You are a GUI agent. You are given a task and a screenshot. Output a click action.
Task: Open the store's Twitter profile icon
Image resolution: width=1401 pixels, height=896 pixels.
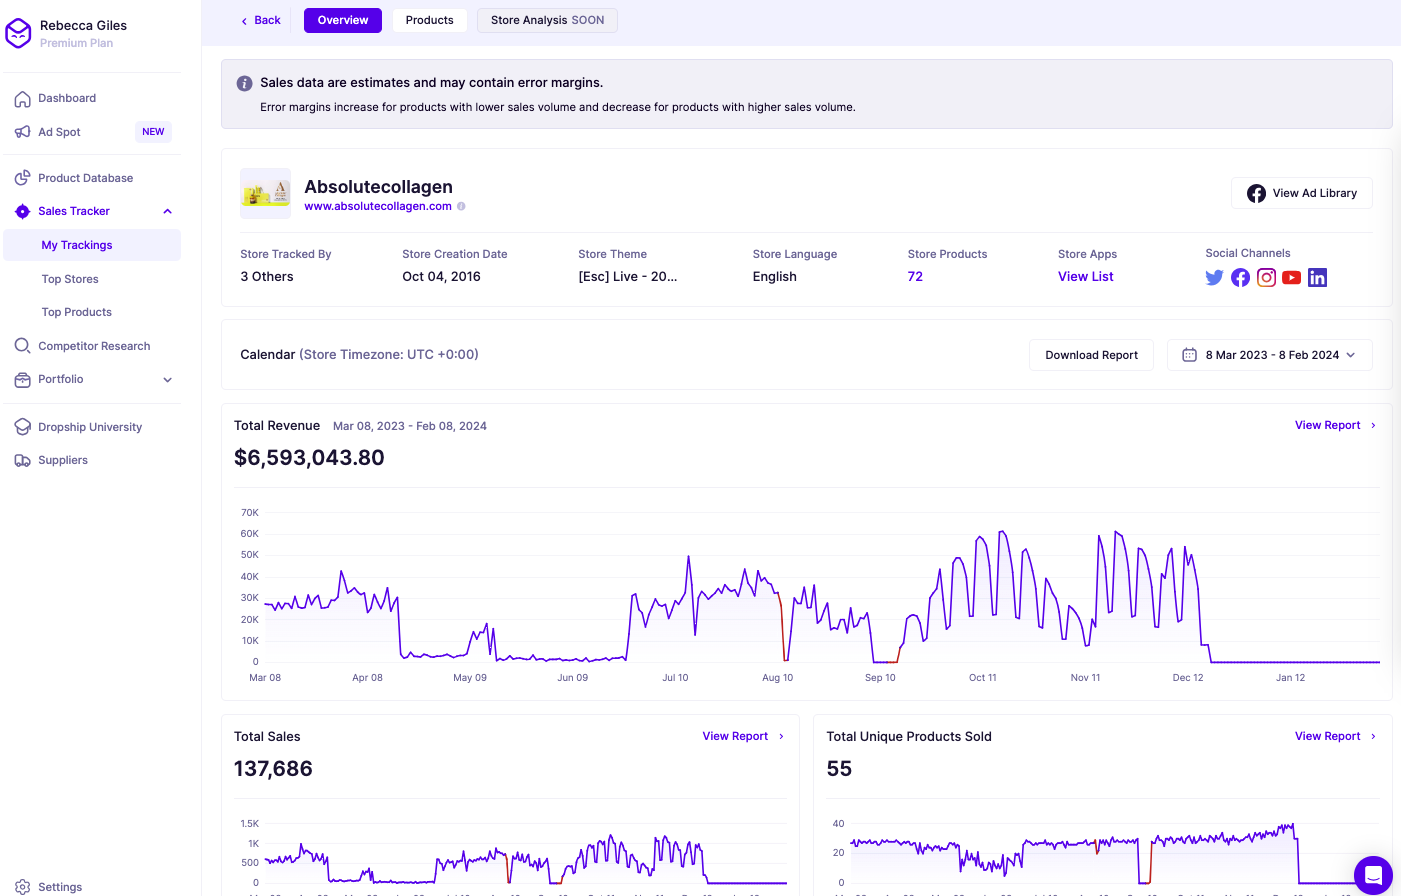[1214, 278]
